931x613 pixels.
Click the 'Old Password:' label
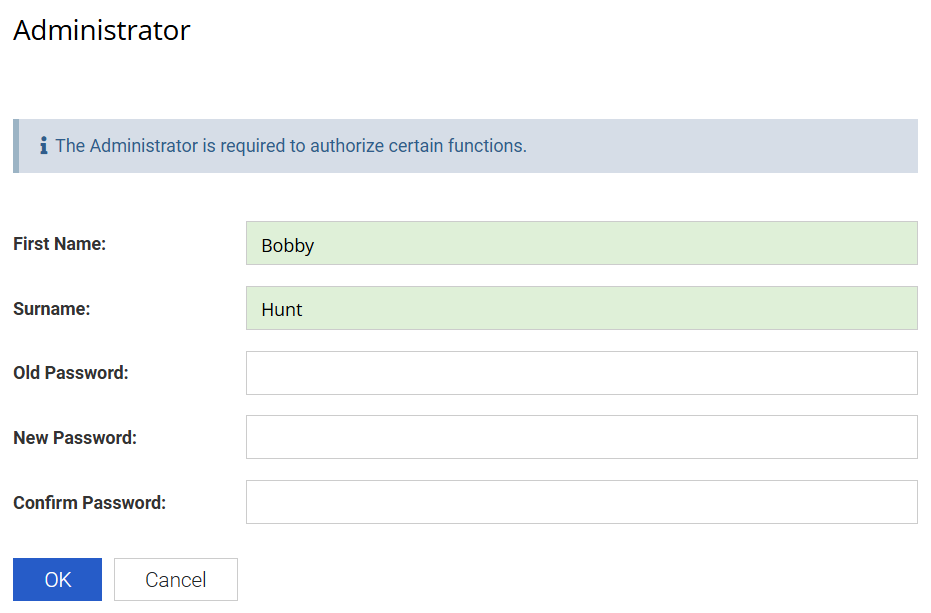coord(70,373)
